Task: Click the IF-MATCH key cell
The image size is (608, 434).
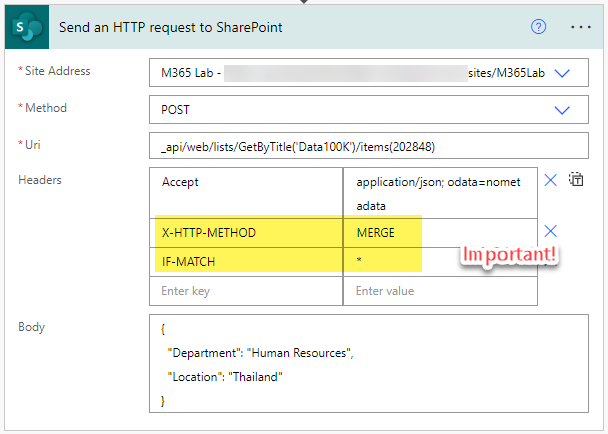Action: (x=246, y=262)
